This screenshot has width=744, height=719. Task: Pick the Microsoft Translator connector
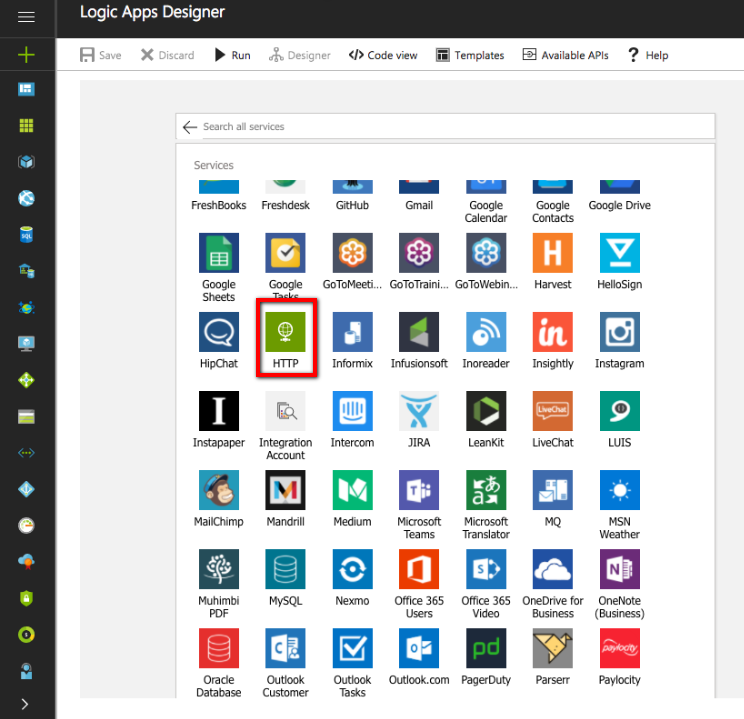point(486,490)
